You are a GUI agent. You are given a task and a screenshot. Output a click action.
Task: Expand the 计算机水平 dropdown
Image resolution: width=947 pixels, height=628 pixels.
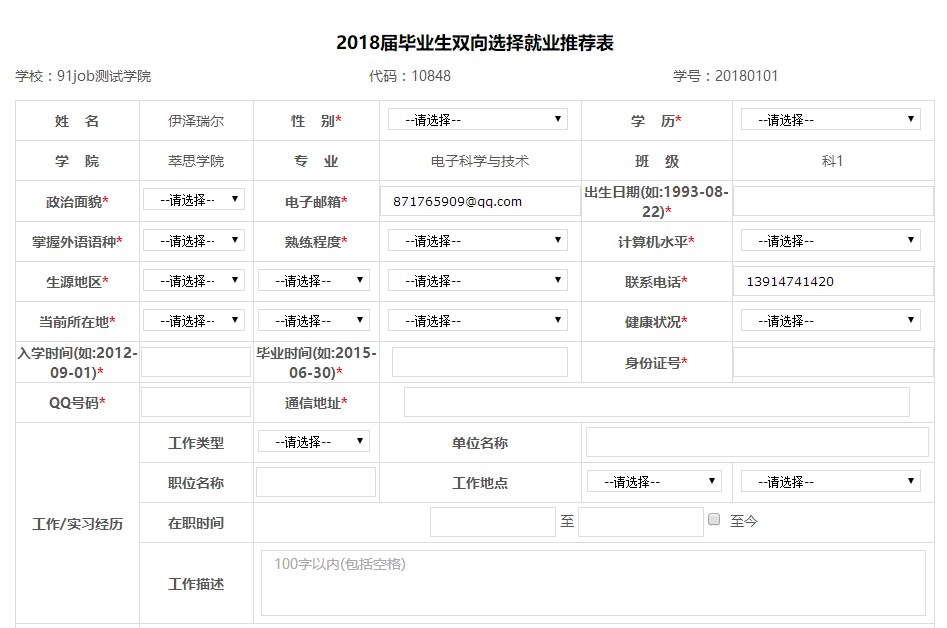(x=830, y=241)
